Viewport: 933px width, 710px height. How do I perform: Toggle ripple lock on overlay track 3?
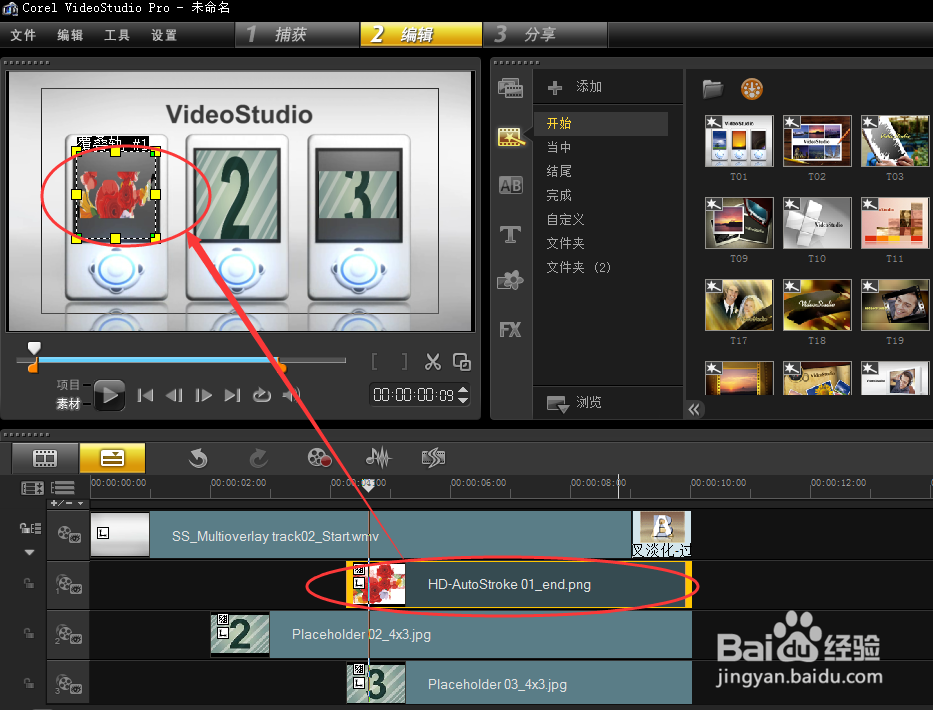click(29, 683)
